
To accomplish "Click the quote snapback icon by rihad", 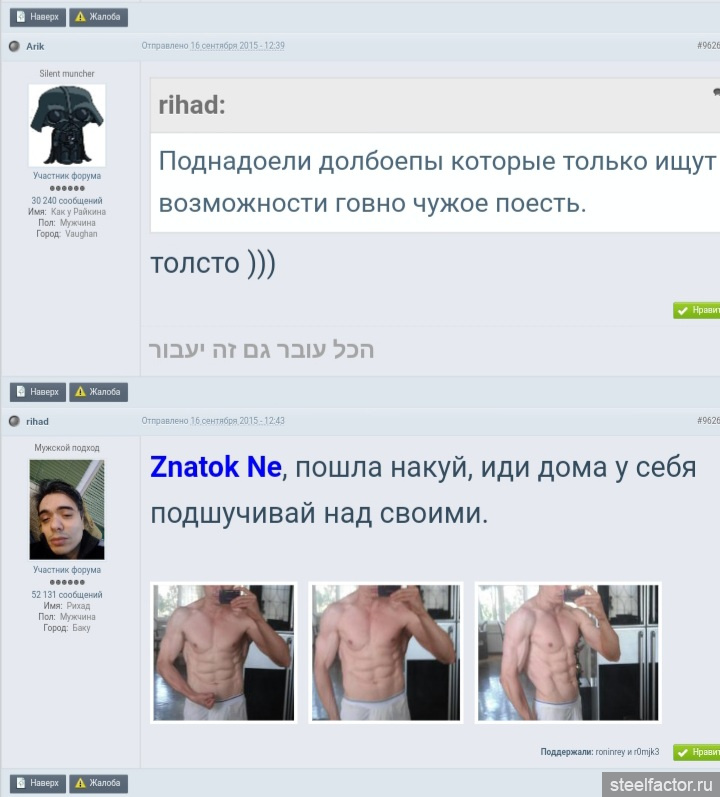I will pyautogui.click(x=716, y=92).
